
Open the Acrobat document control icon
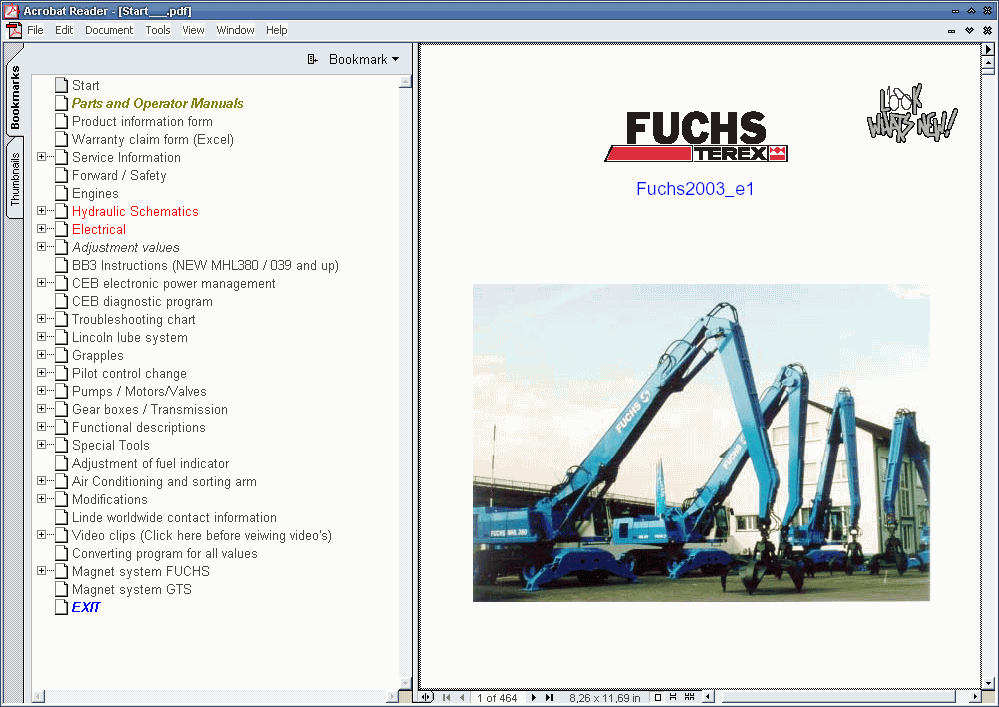pyautogui.click(x=14, y=30)
